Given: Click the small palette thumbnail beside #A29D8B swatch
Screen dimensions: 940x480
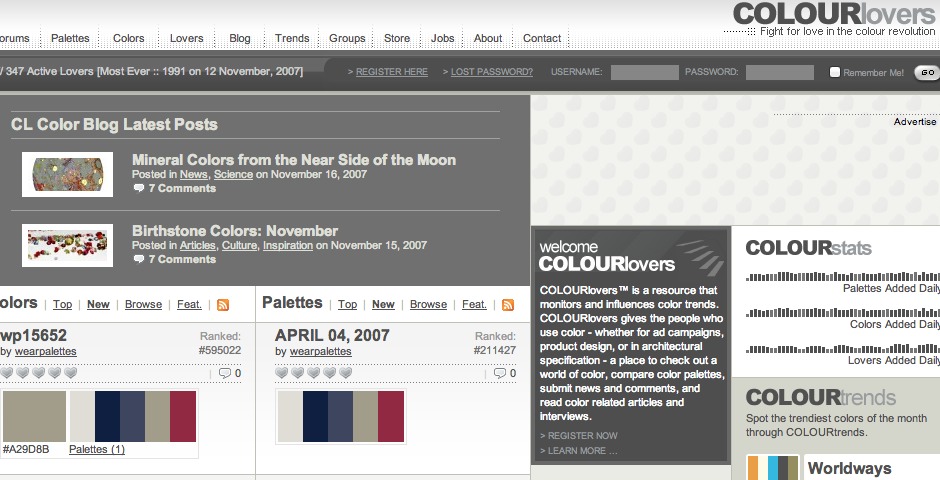Looking at the screenshot, I should pyautogui.click(x=133, y=416).
